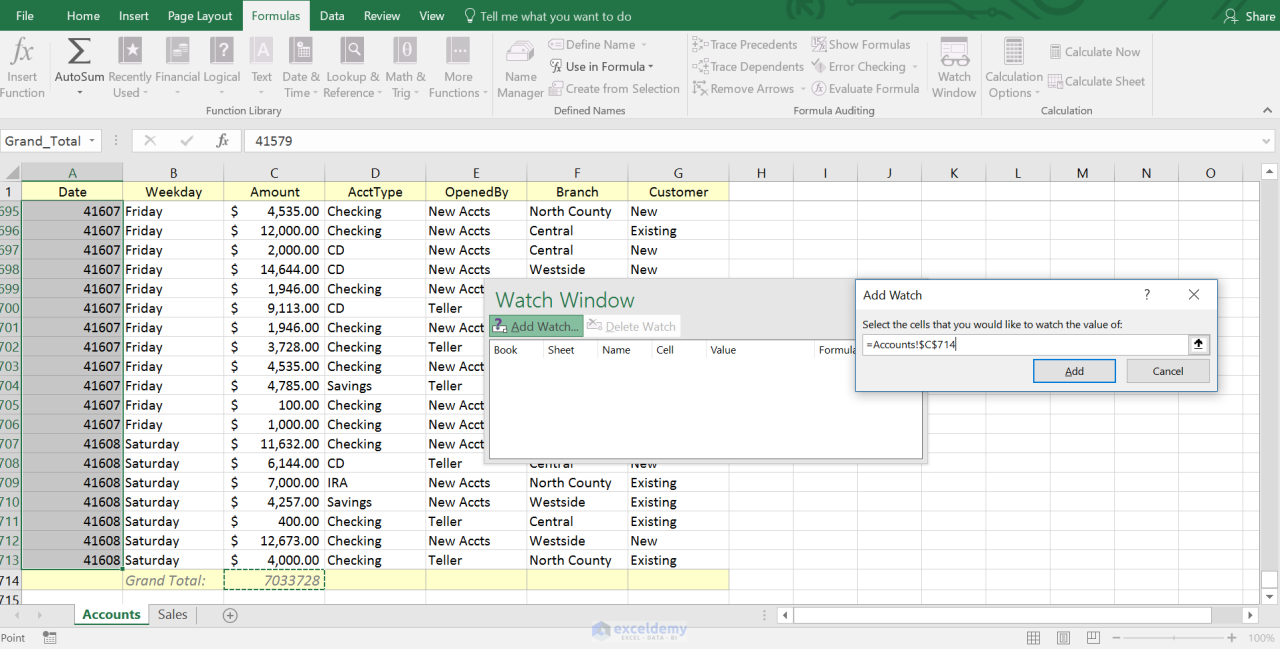Viewport: 1280px width, 649px height.
Task: Click Add in the Add Watch dialog
Action: (x=1074, y=370)
